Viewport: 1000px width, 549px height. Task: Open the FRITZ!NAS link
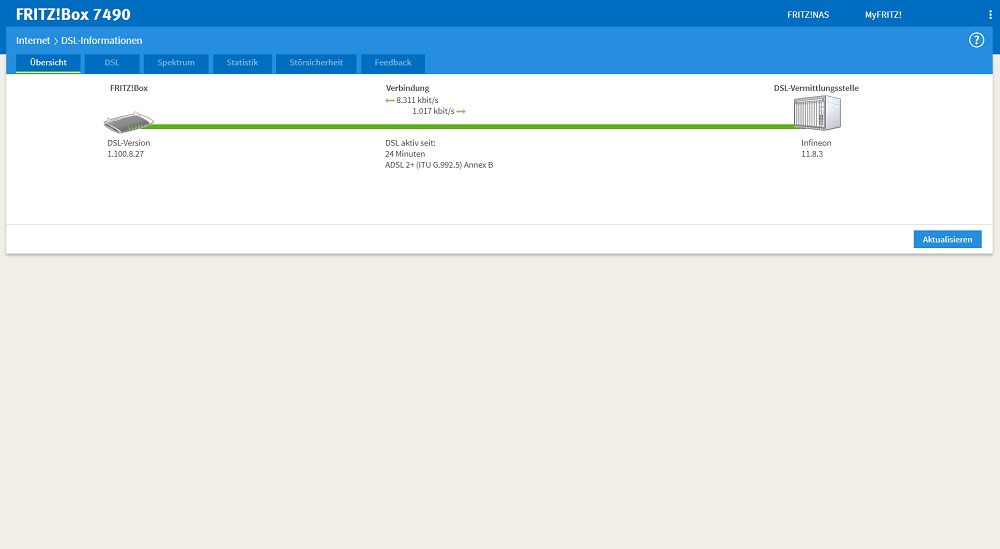(808, 15)
